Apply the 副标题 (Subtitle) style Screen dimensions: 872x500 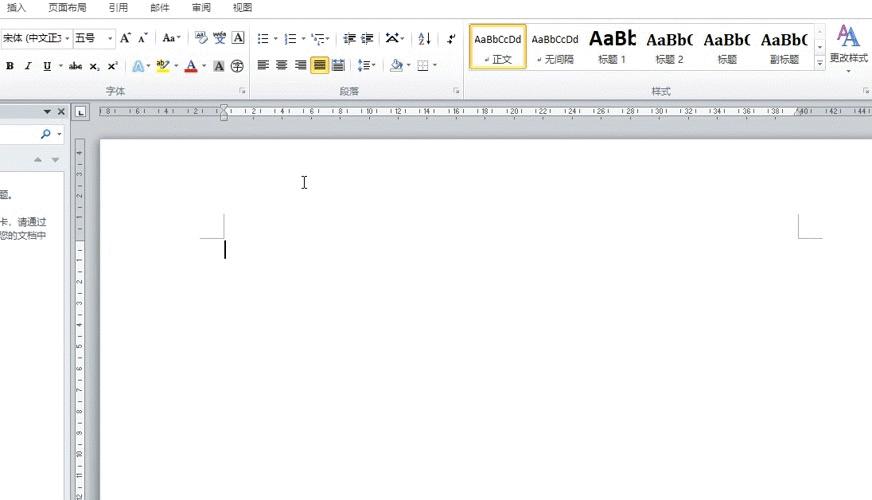pyautogui.click(x=784, y=47)
